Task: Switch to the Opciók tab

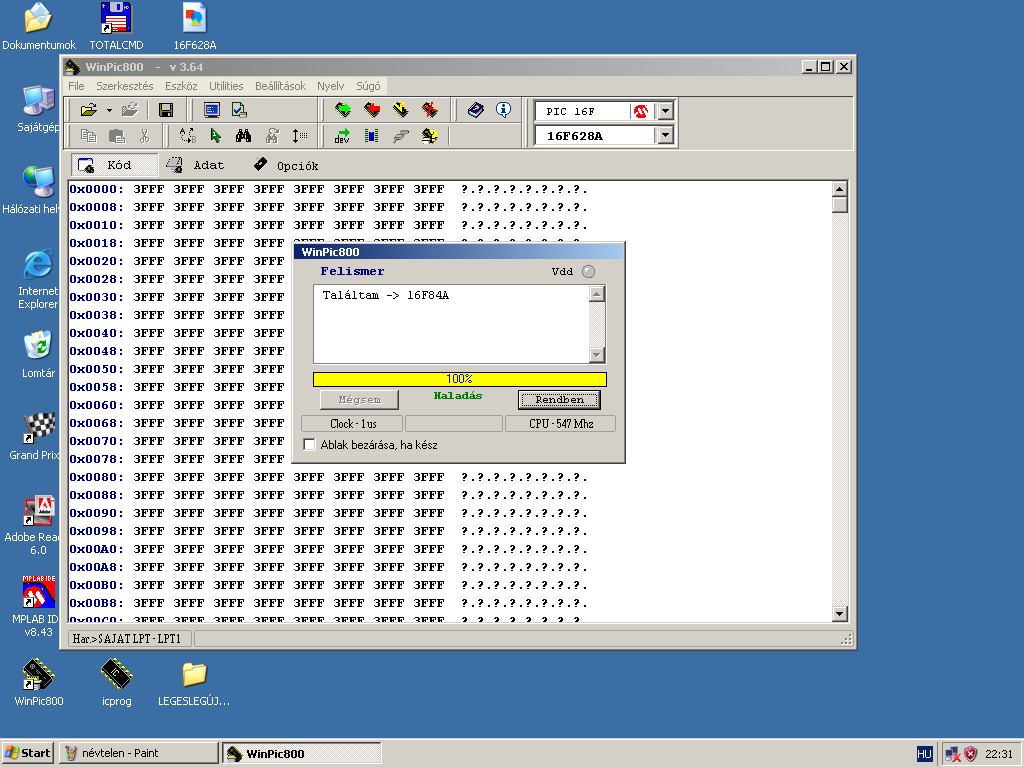Action: pos(286,165)
